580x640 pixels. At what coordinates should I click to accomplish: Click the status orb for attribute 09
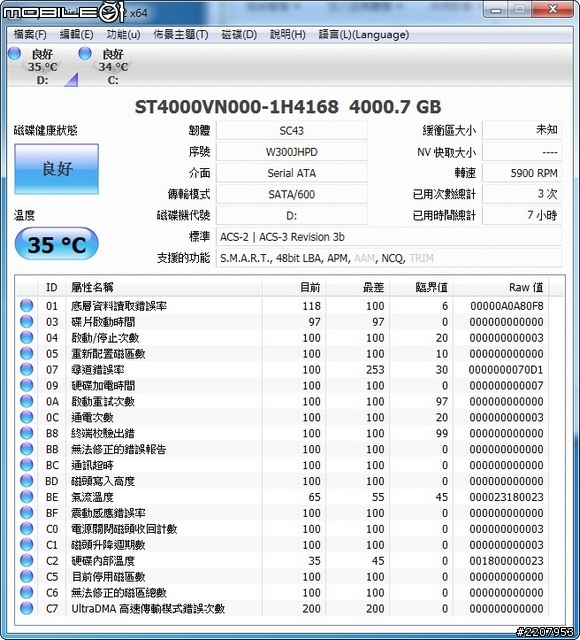(27, 385)
